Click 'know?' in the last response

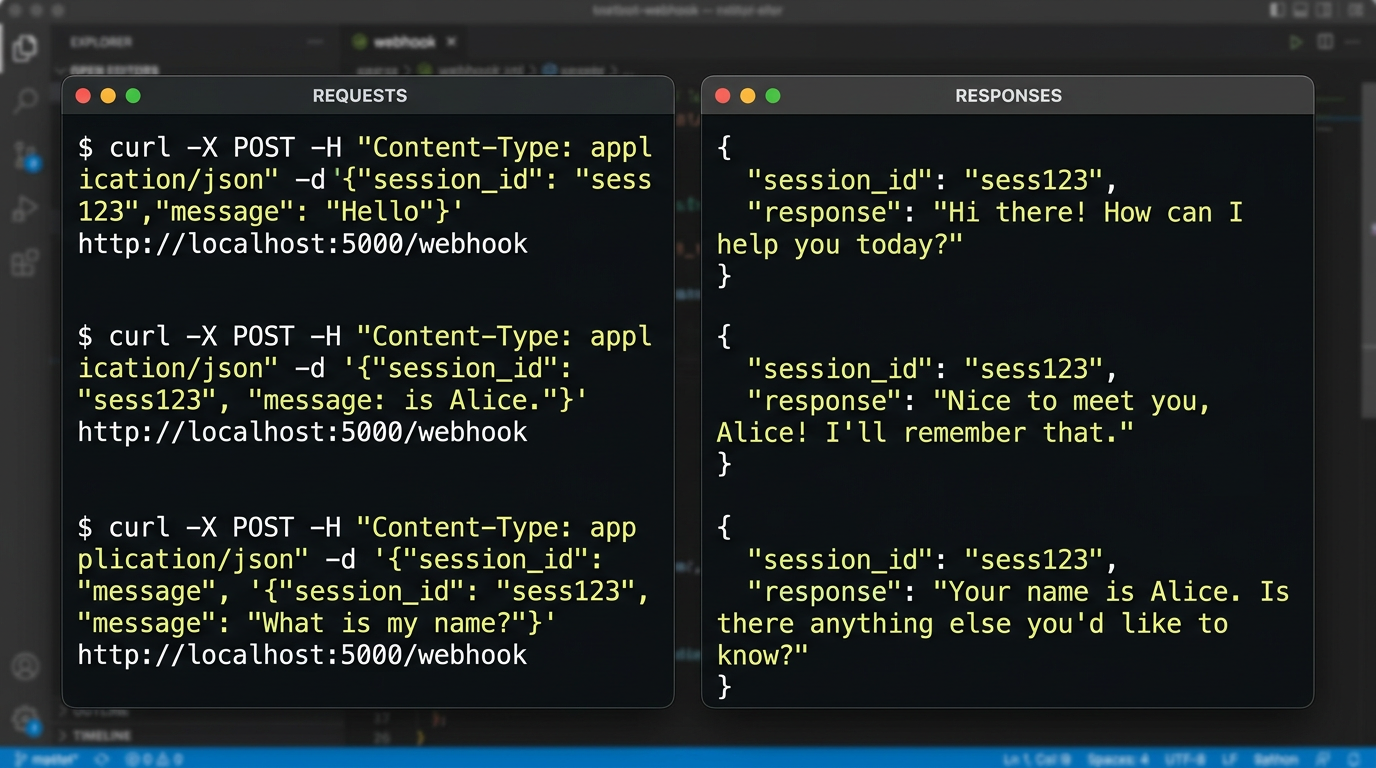pos(762,655)
